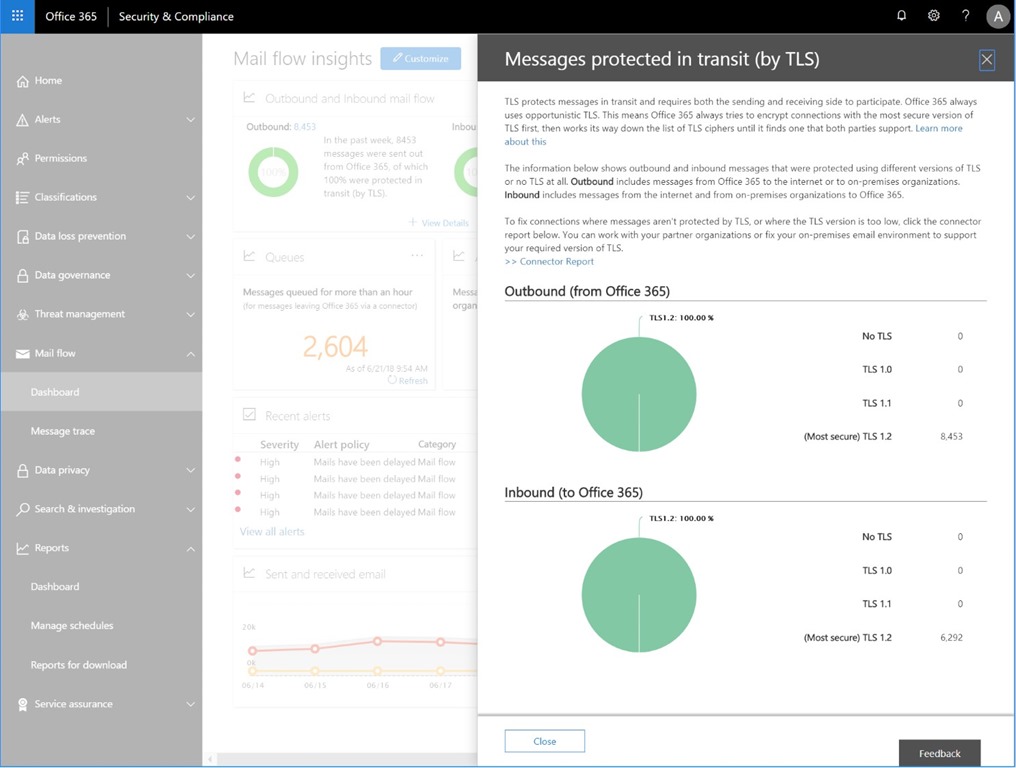Click the Security & Compliance header title
Screen dimensions: 1016x768
pyautogui.click(x=176, y=17)
